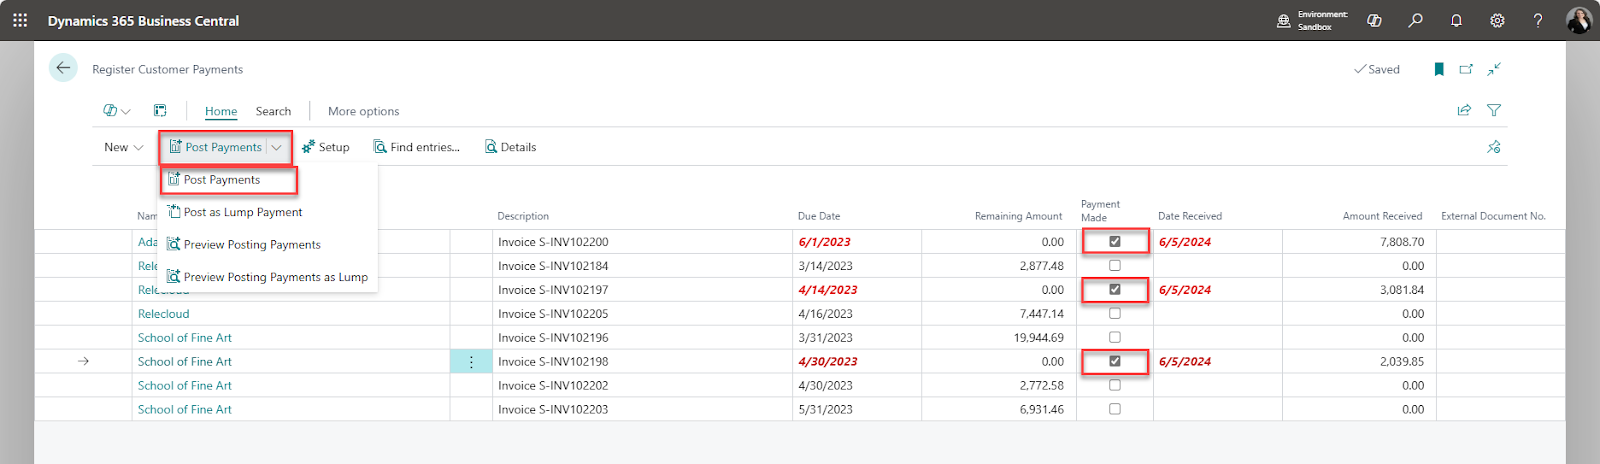Click Description cell Invoice S-INV102184

point(642,266)
